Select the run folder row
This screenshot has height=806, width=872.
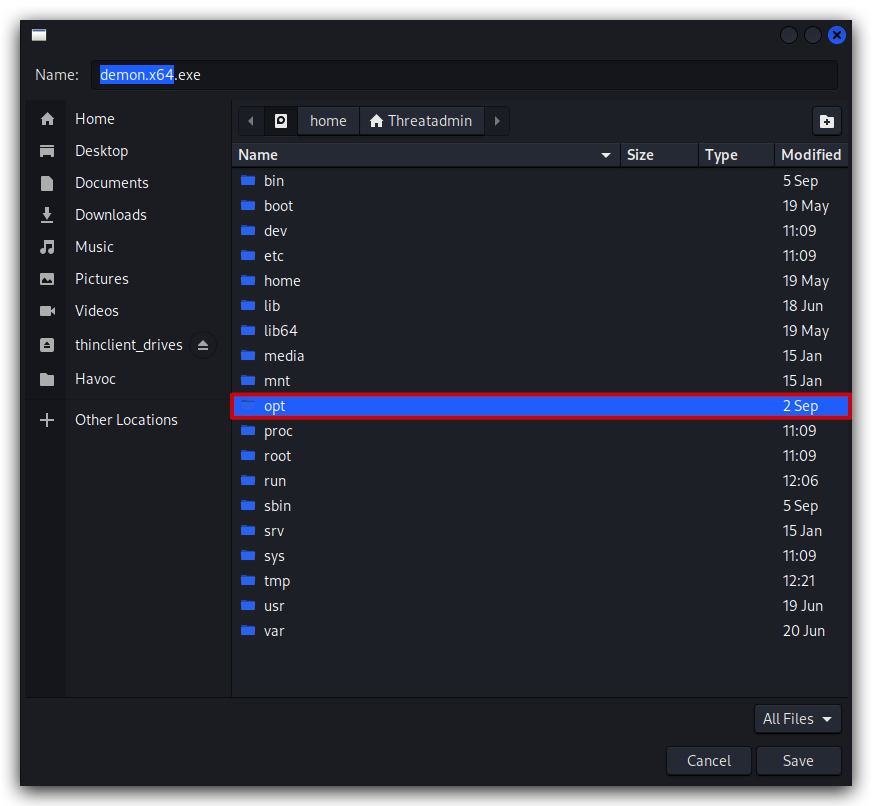click(x=541, y=481)
